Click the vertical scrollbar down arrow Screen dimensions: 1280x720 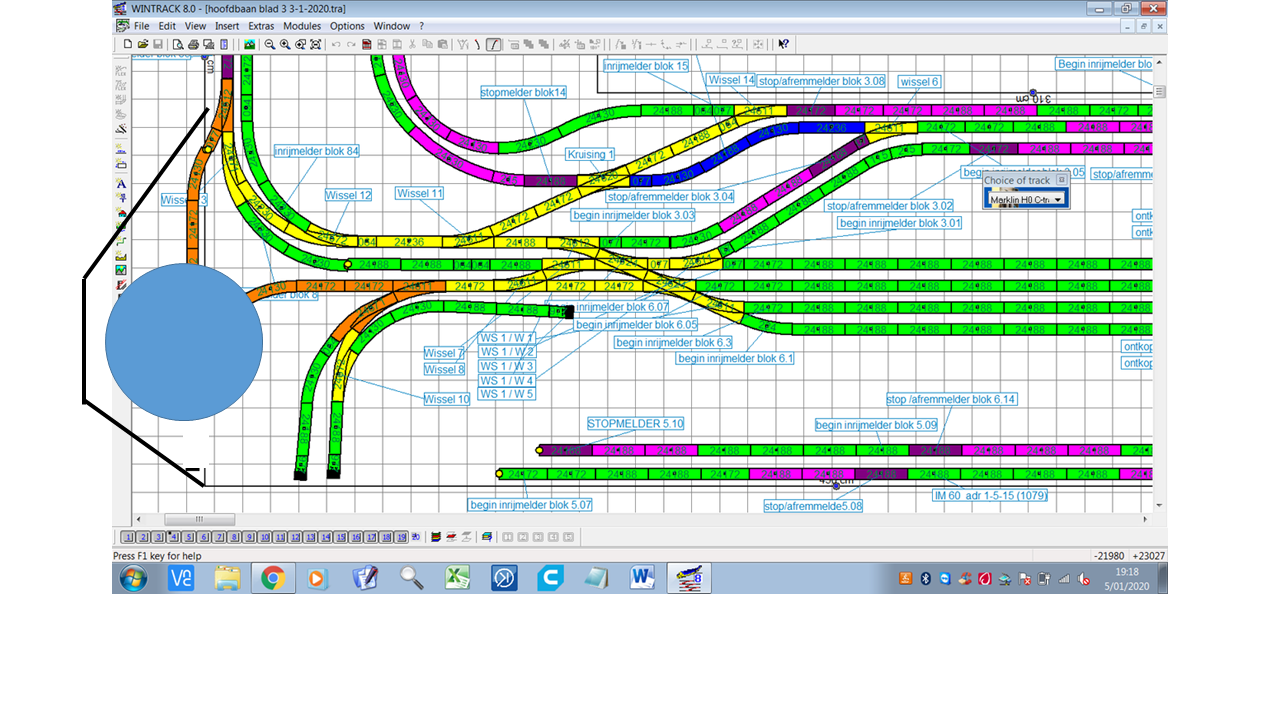point(1159,506)
